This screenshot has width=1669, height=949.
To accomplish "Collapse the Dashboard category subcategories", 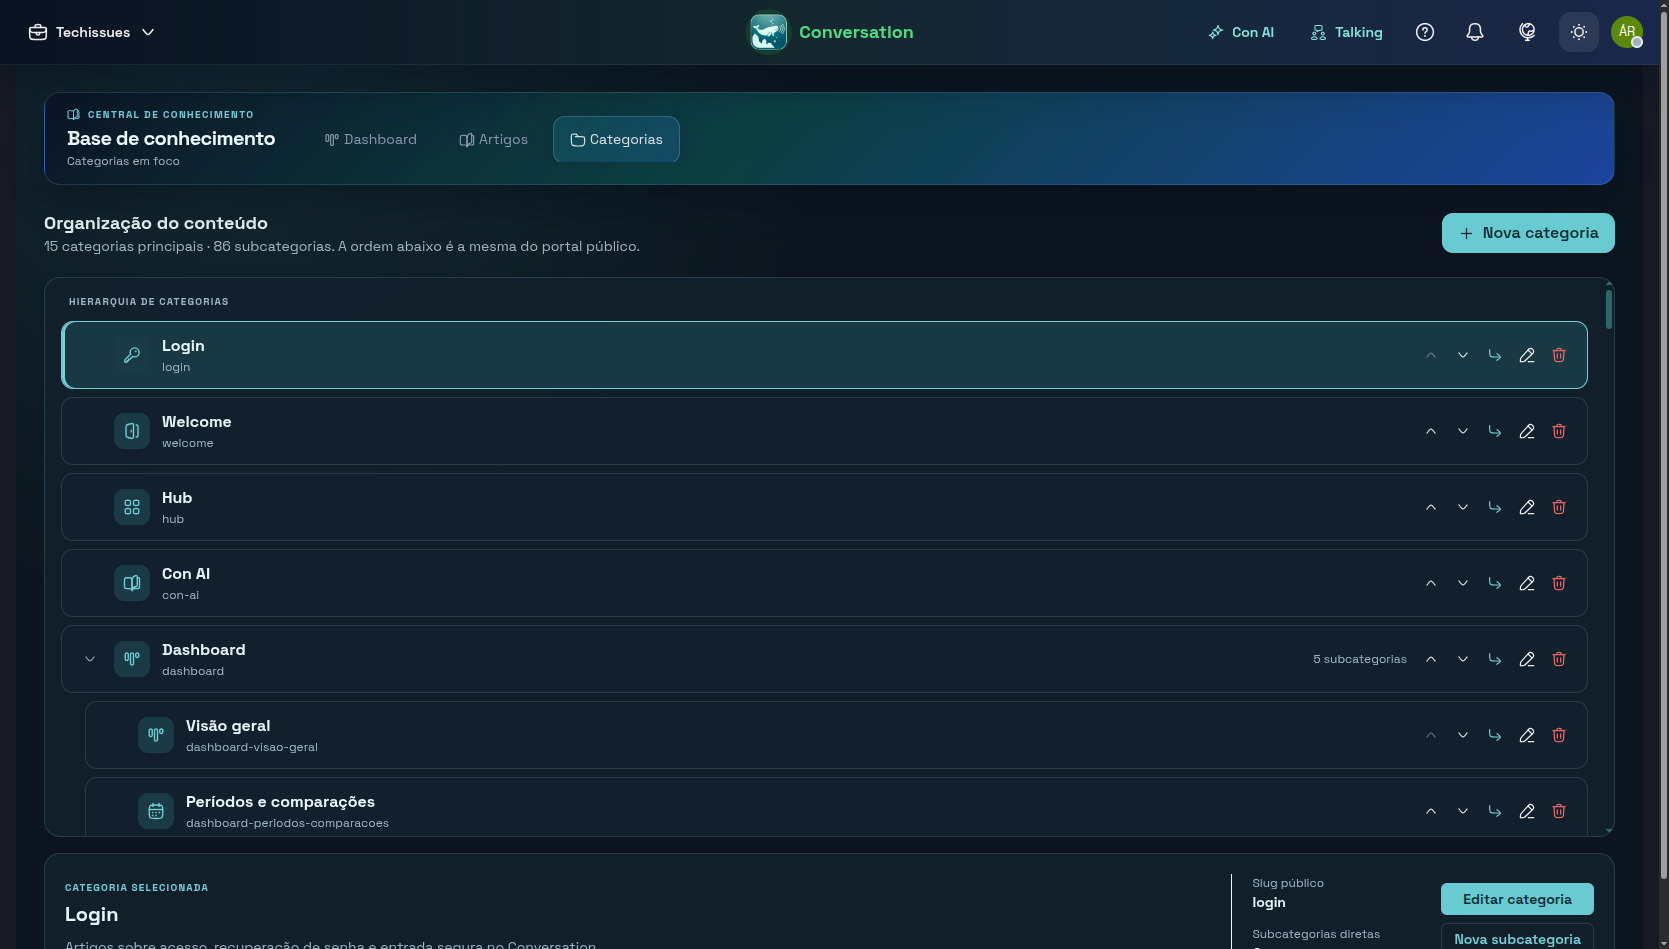I will [90, 659].
